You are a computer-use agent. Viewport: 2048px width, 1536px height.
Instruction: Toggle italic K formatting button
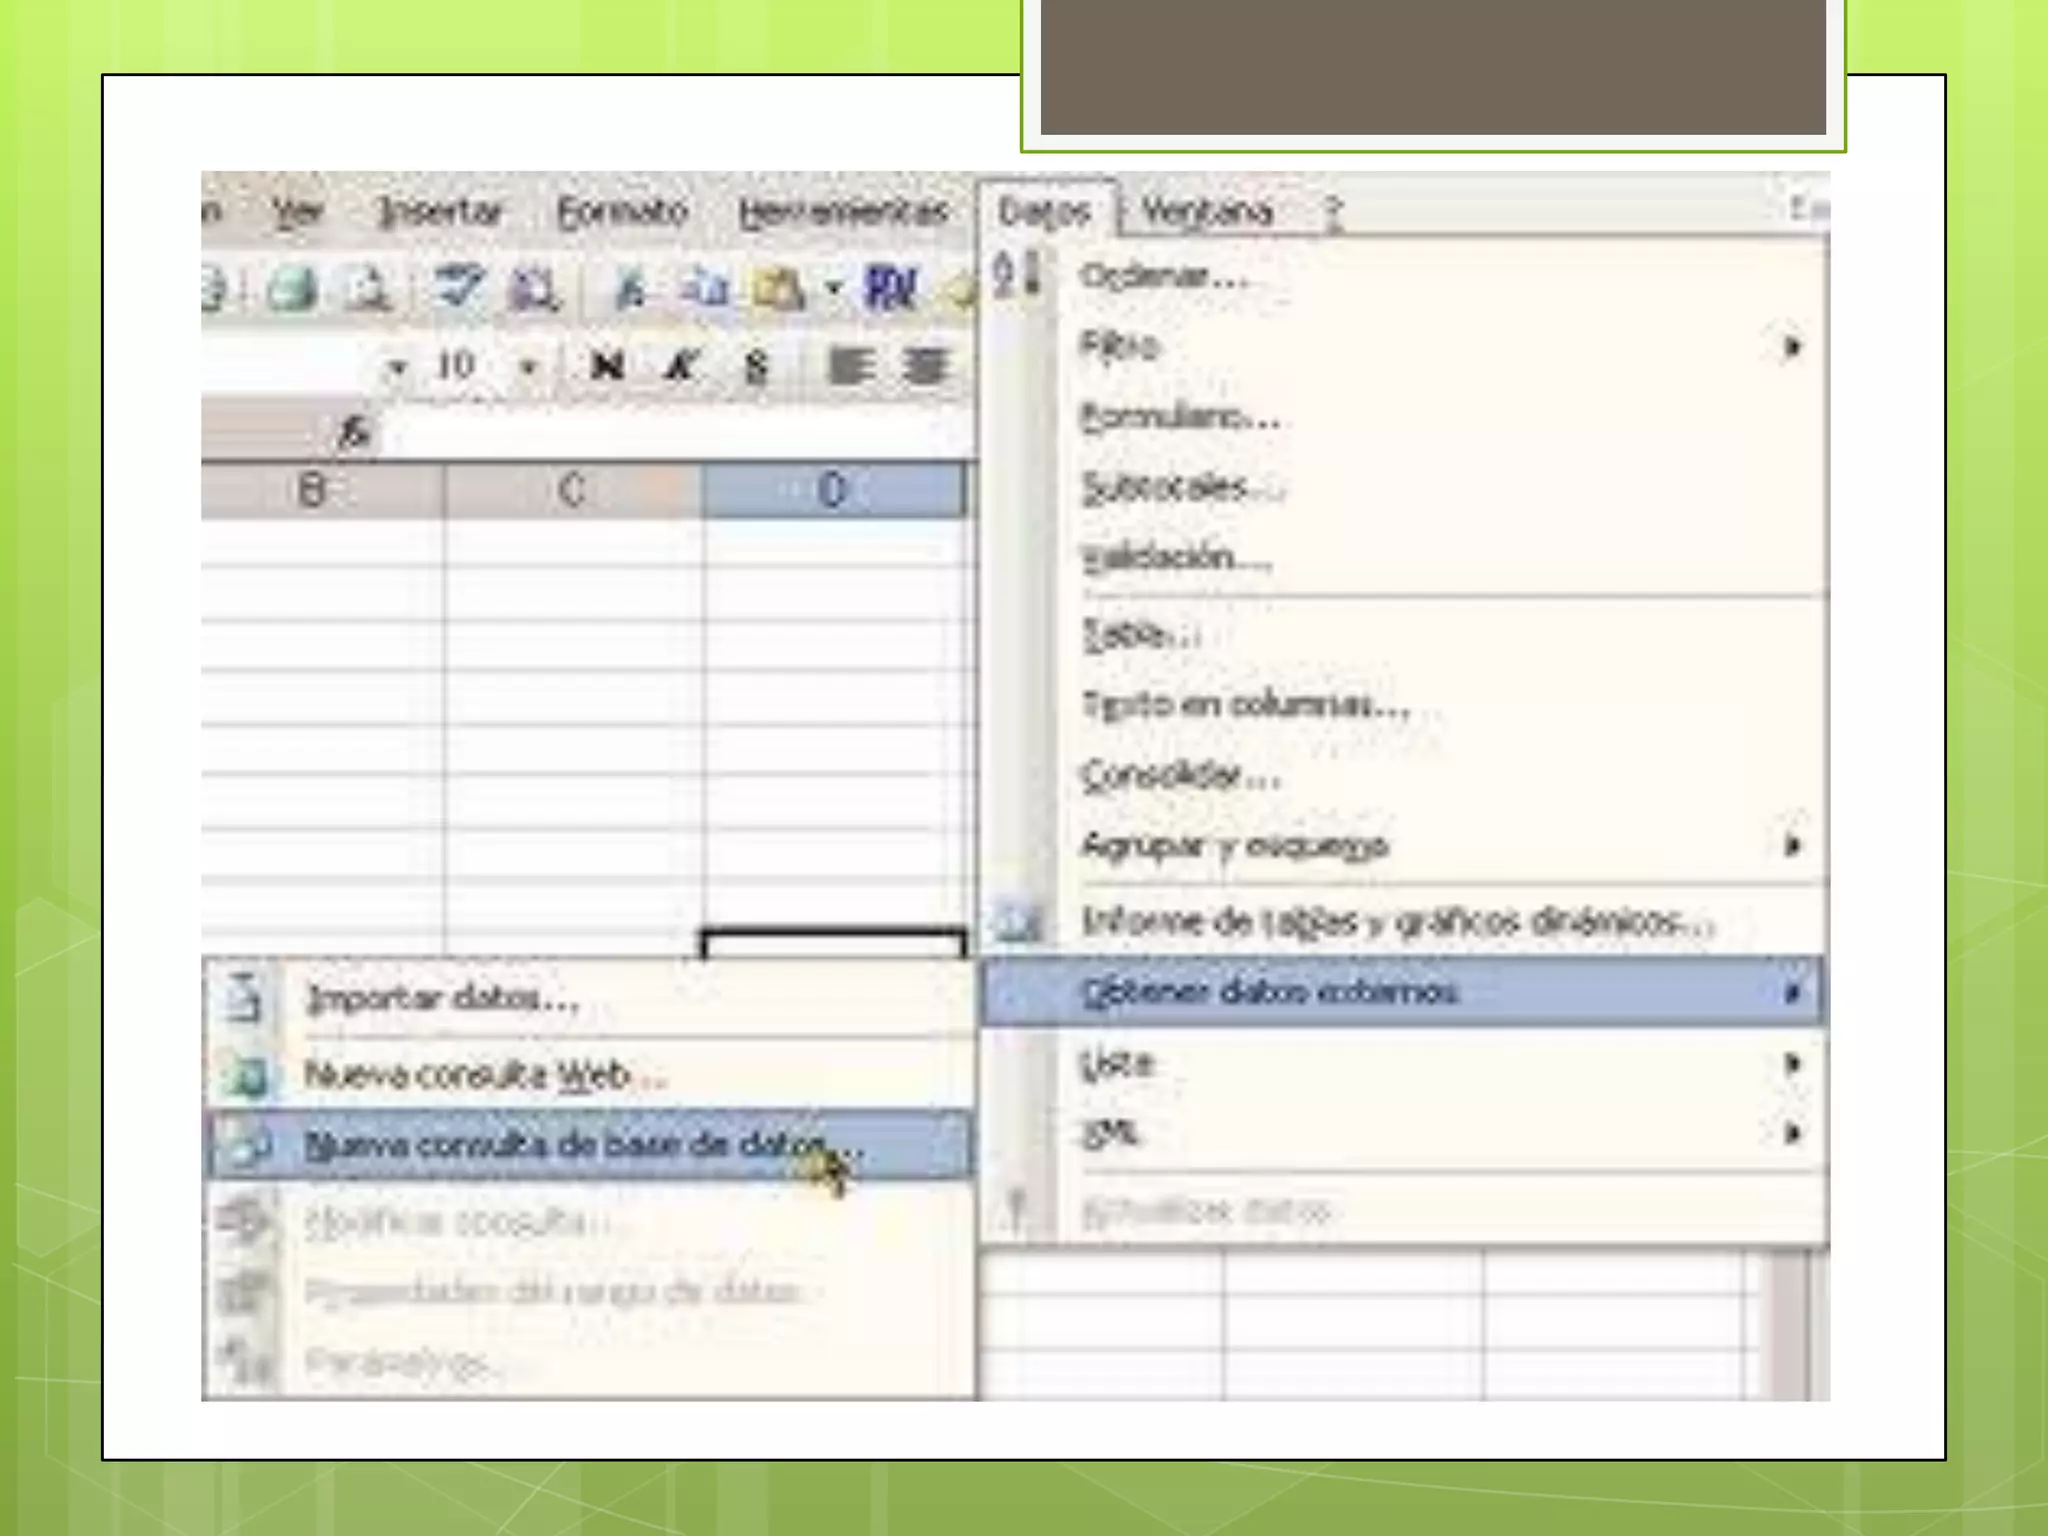click(681, 367)
